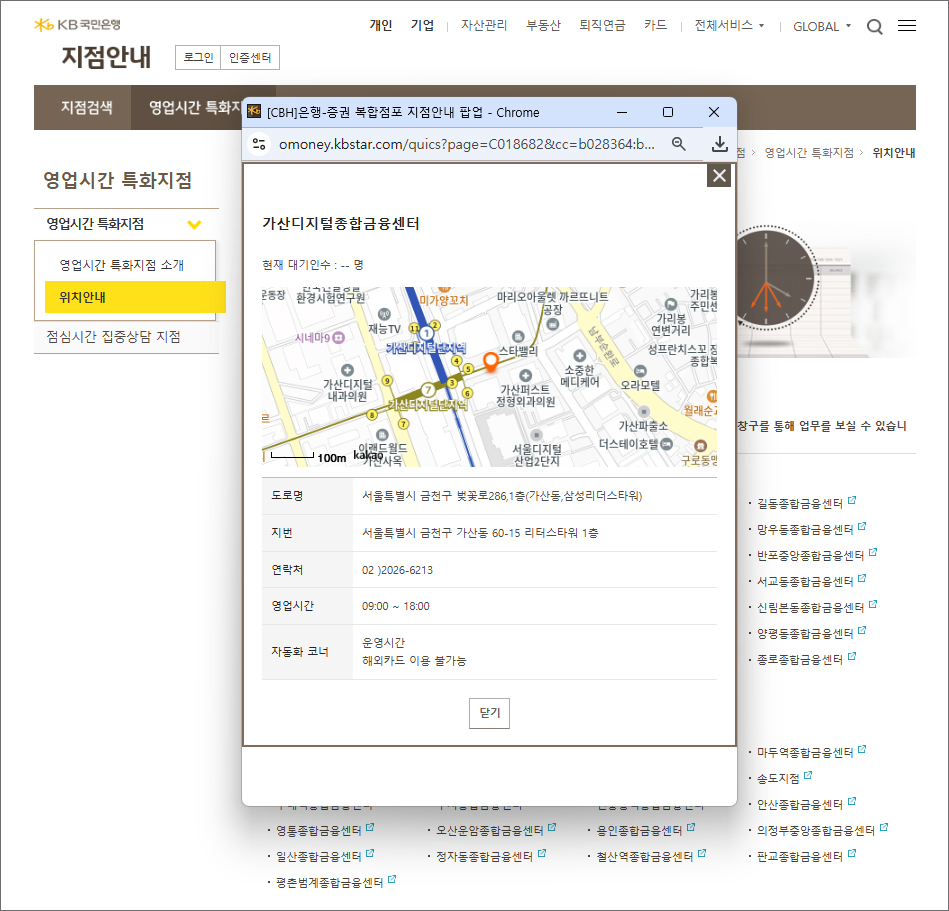Click the zoom magnifier icon in popup address bar
This screenshot has width=949, height=911.
point(678,144)
